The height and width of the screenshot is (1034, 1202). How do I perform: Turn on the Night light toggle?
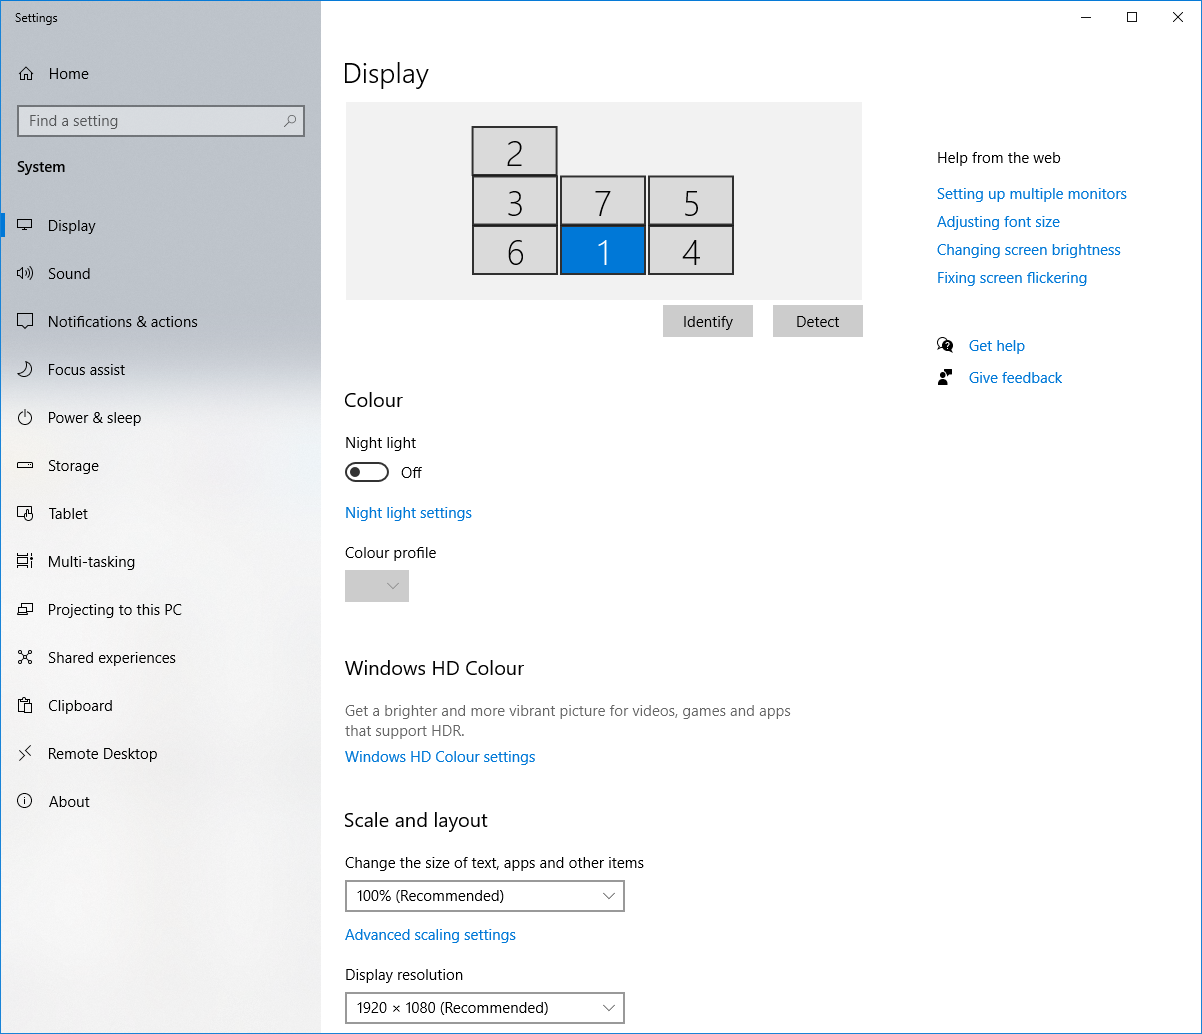coord(367,472)
